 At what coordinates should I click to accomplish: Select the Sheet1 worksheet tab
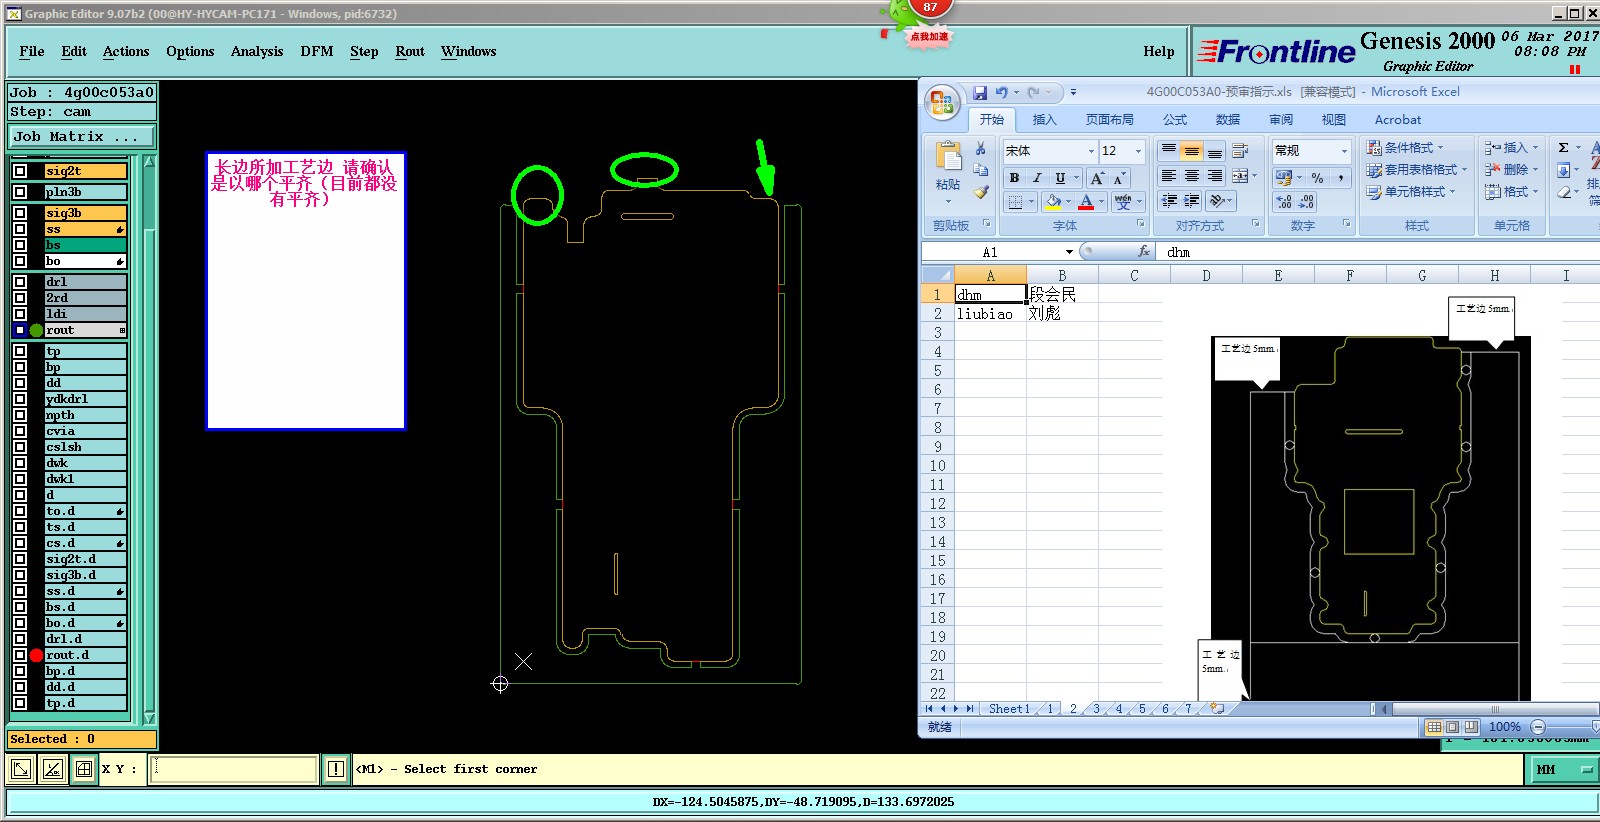[1008, 709]
